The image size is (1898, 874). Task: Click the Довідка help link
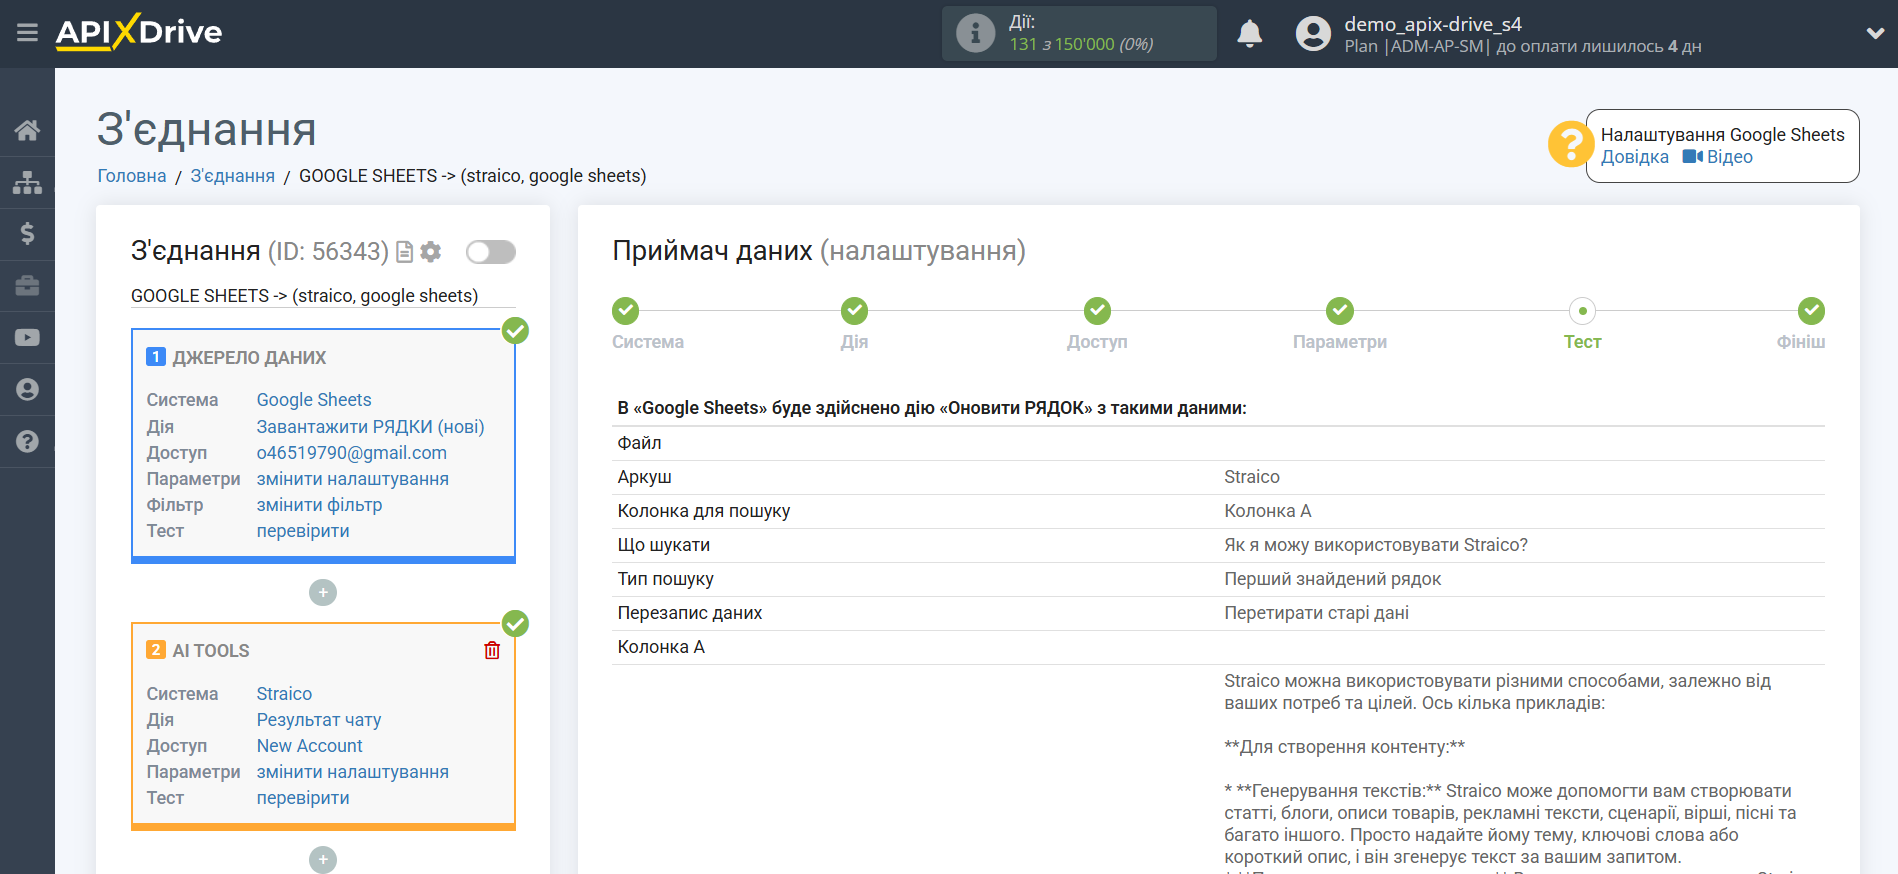1634,157
